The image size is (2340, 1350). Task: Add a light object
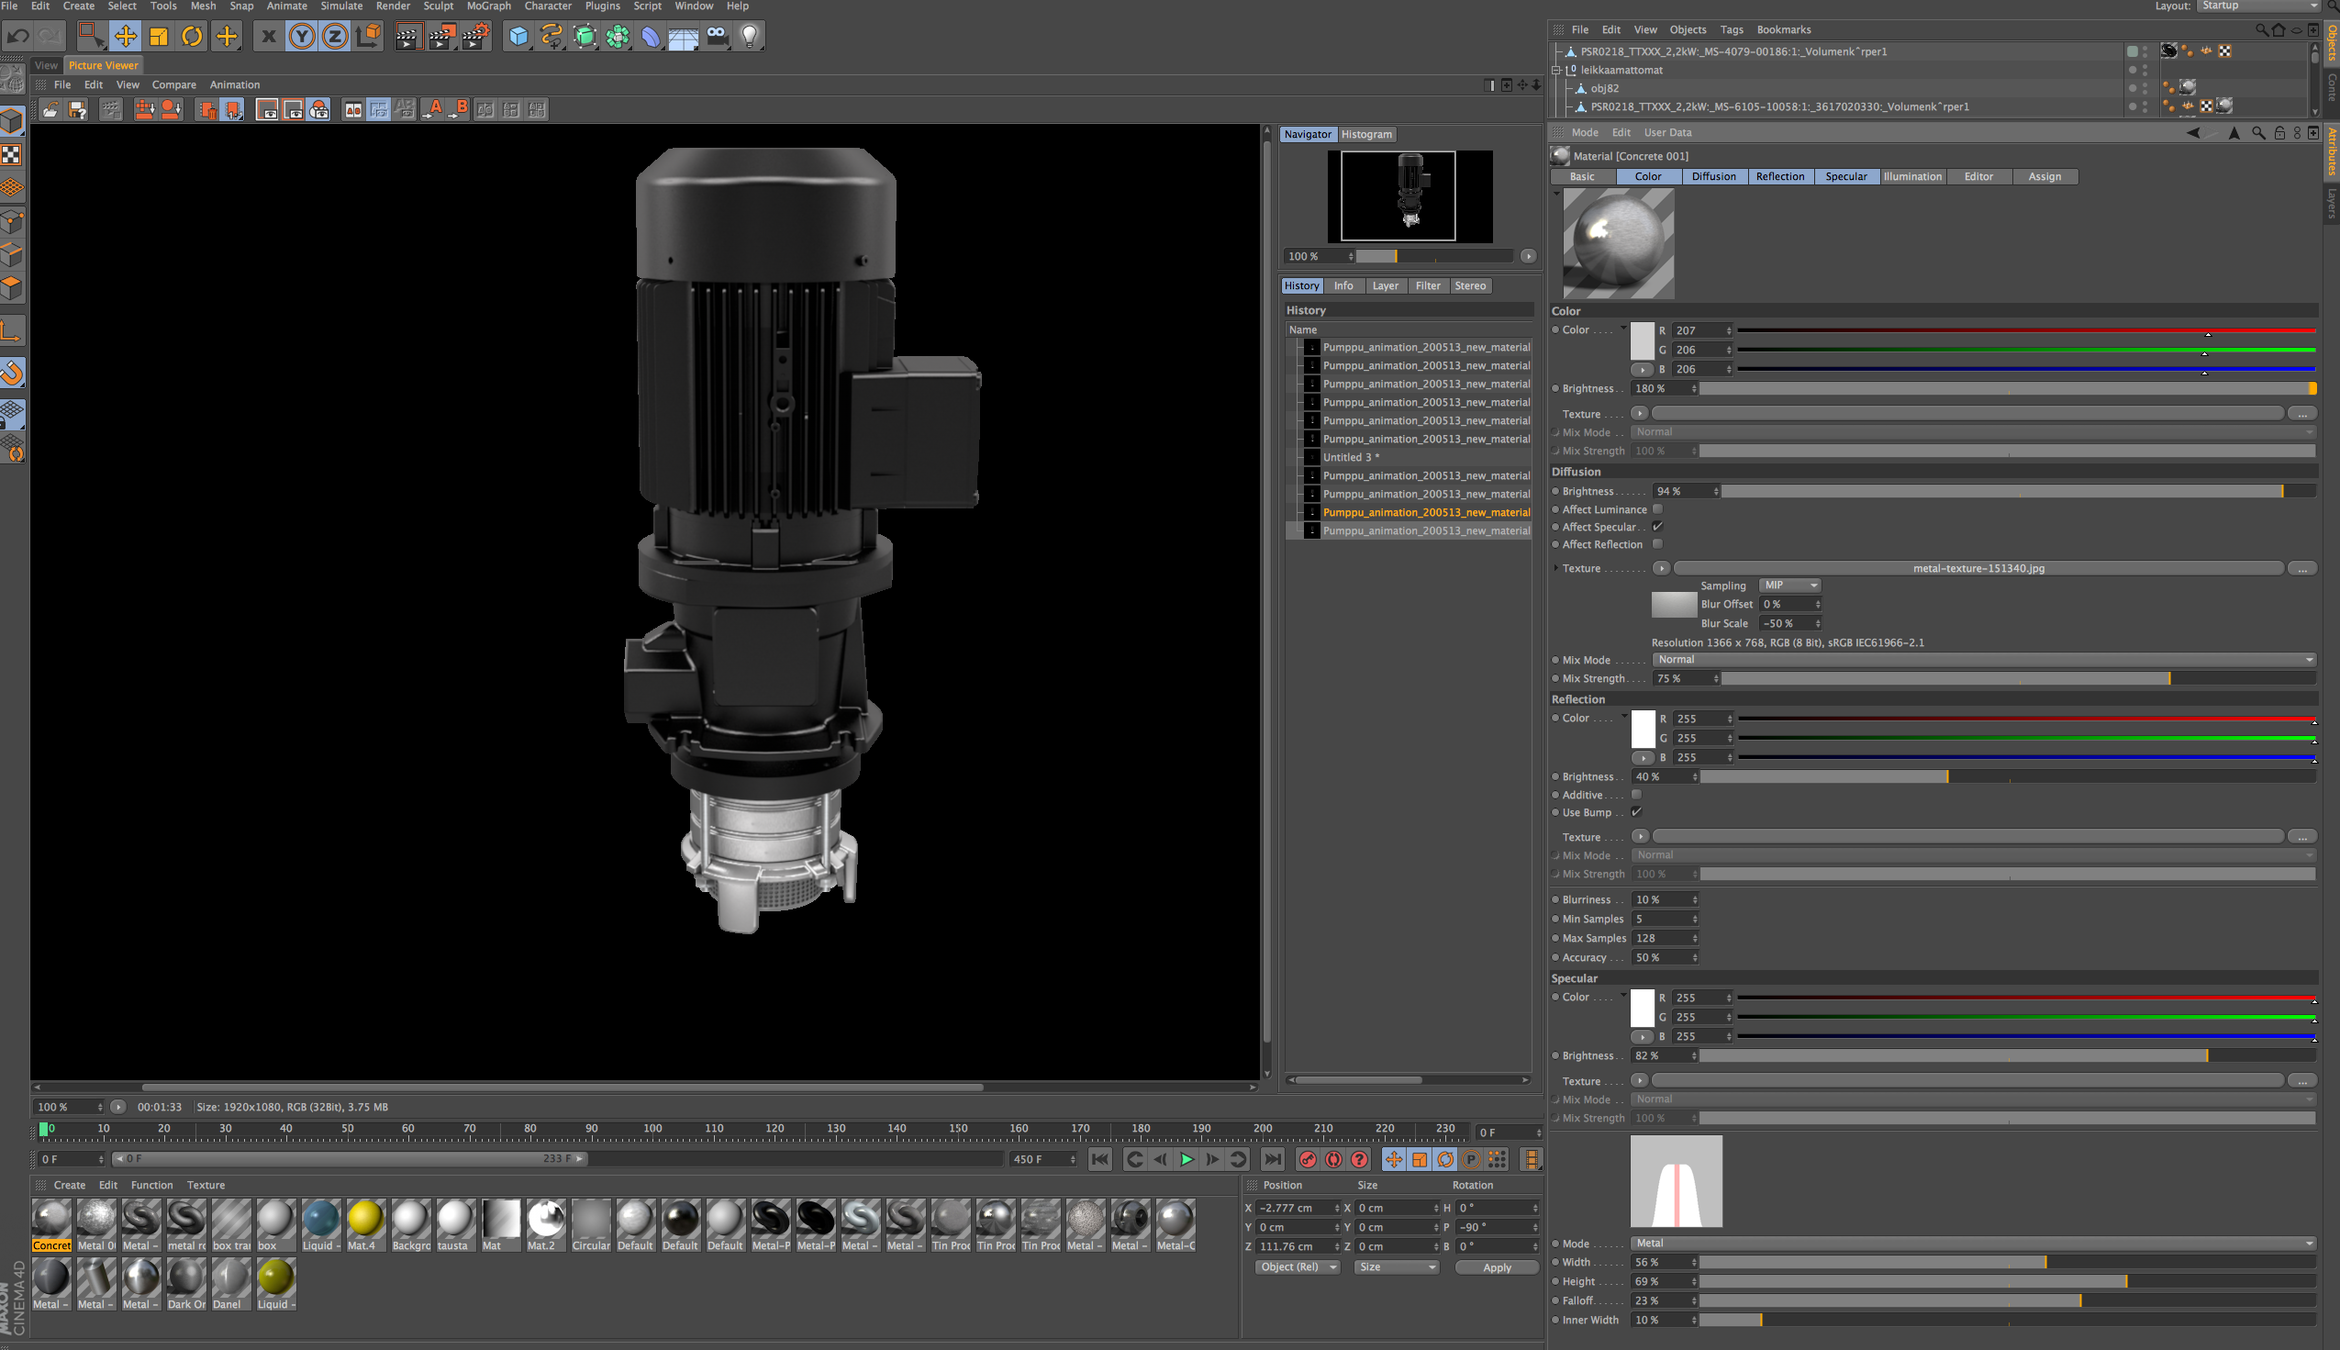[749, 37]
